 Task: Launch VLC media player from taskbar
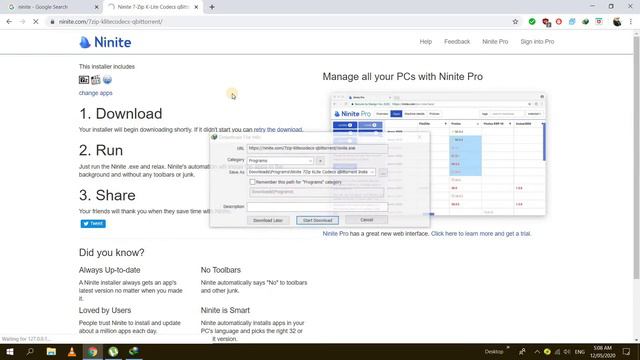click(72, 351)
